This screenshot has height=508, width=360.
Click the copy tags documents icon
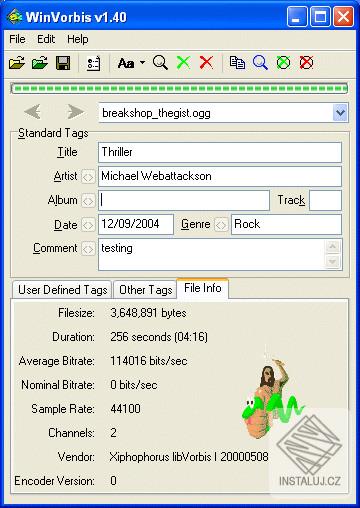[x=237, y=63]
